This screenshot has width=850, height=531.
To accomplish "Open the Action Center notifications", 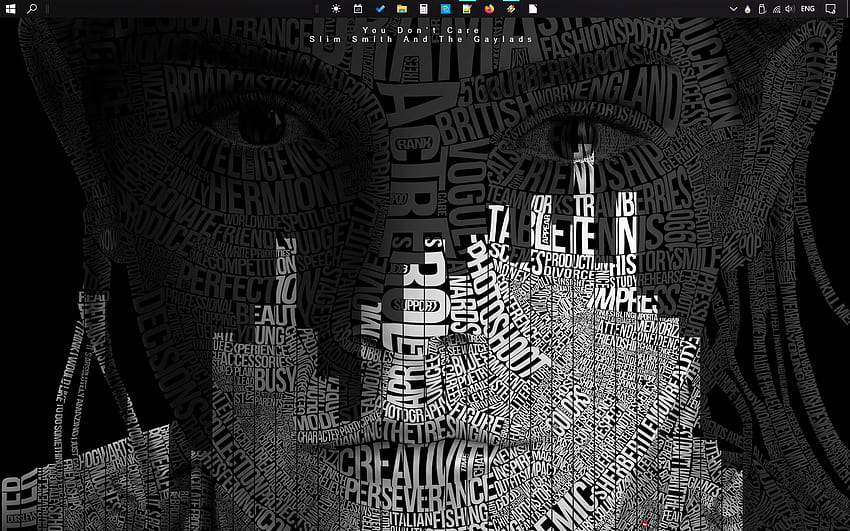I will (x=830, y=9).
